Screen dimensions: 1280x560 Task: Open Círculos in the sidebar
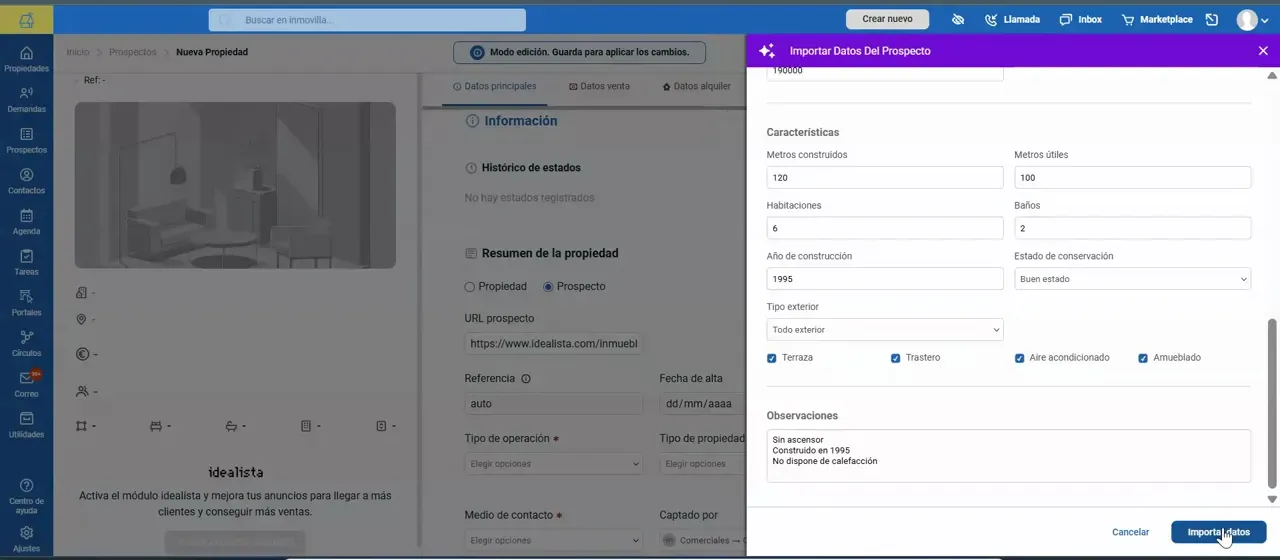26,344
